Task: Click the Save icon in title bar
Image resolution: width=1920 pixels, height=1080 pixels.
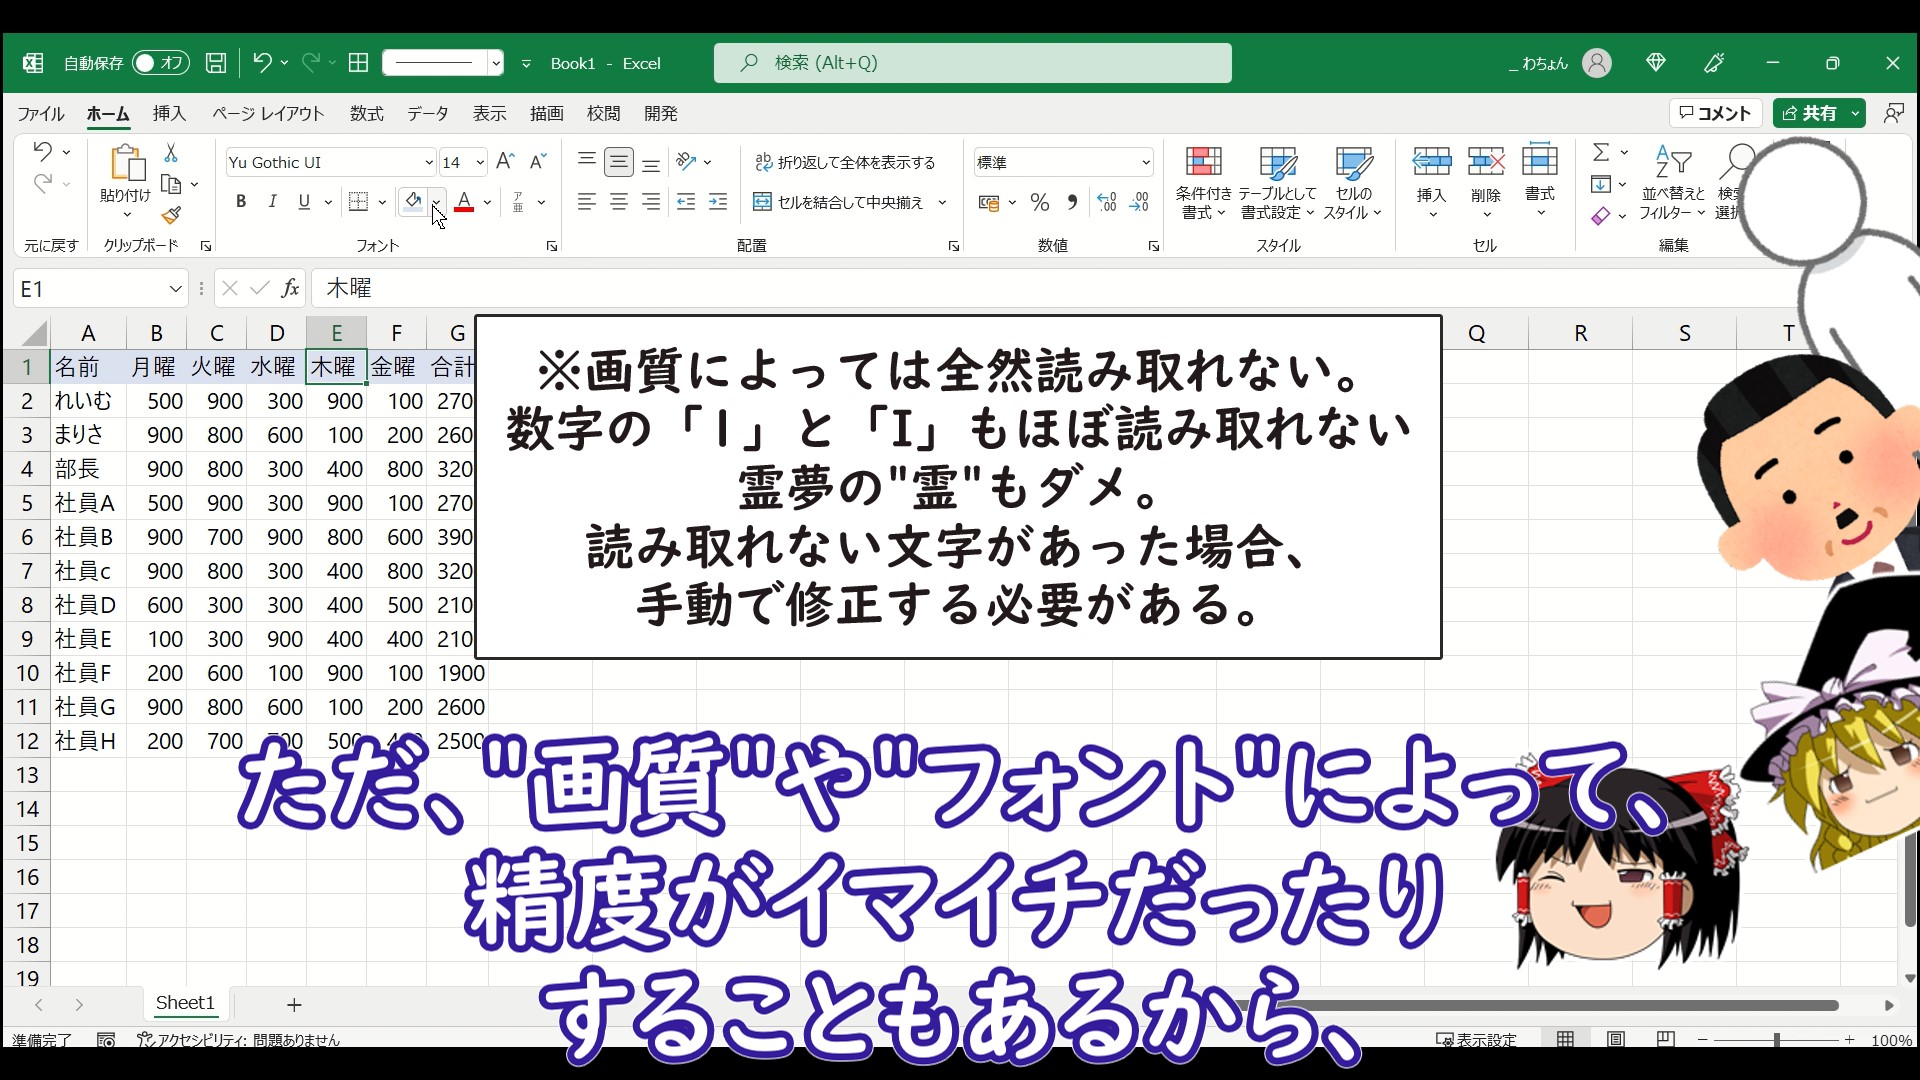Action: (215, 63)
